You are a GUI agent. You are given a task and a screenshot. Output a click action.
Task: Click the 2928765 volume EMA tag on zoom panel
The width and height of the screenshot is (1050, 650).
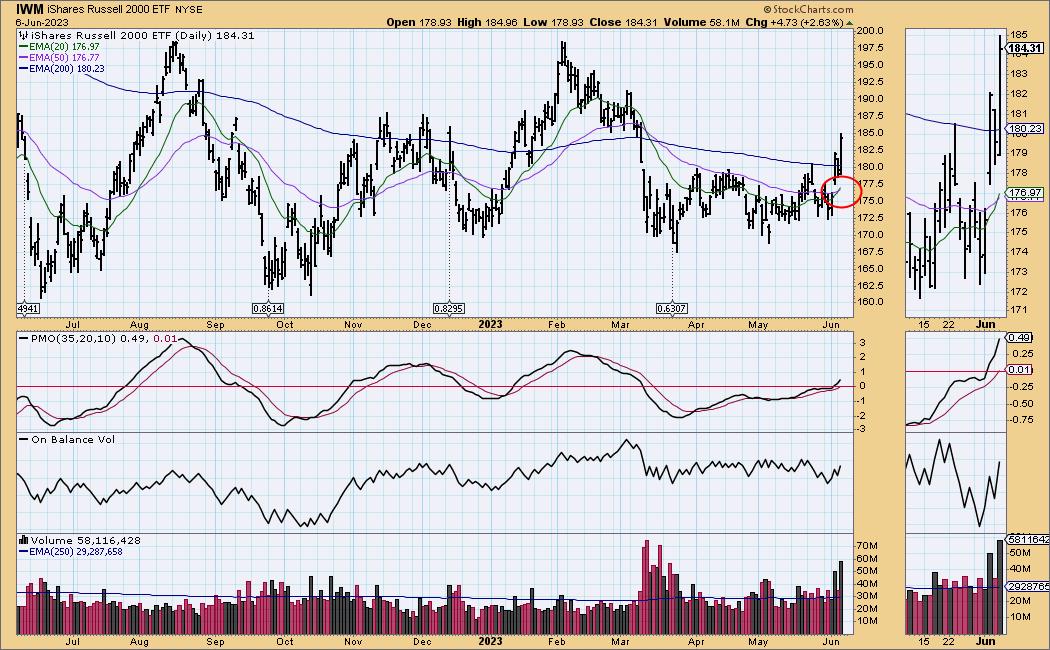(x=1028, y=586)
